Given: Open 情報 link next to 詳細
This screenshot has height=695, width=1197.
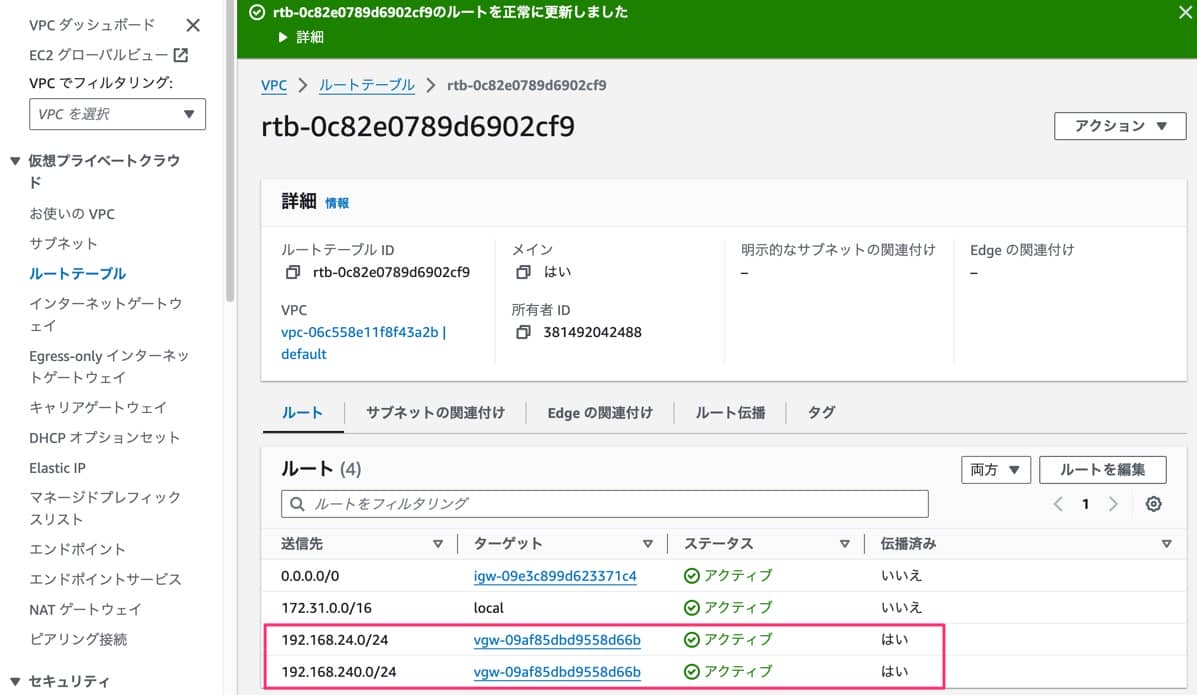Looking at the screenshot, I should pos(337,203).
